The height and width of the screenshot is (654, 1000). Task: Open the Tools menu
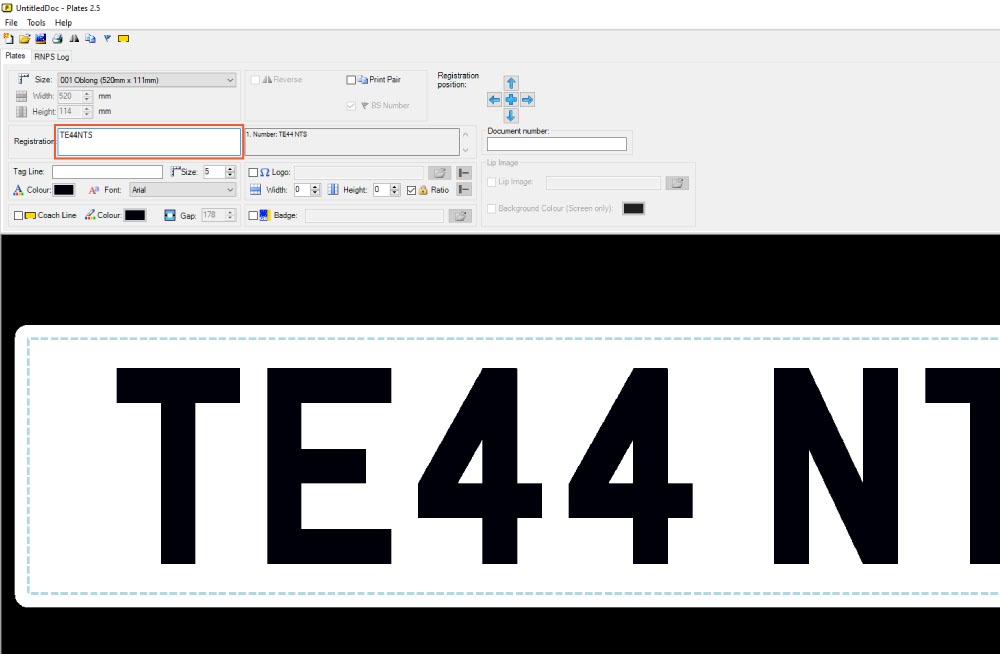pyautogui.click(x=36, y=23)
